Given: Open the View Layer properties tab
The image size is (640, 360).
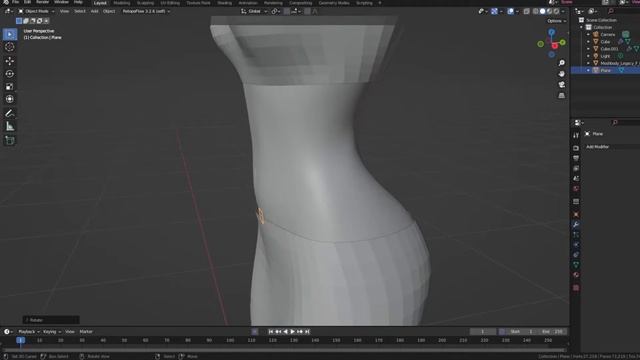Looking at the screenshot, I should (576, 168).
